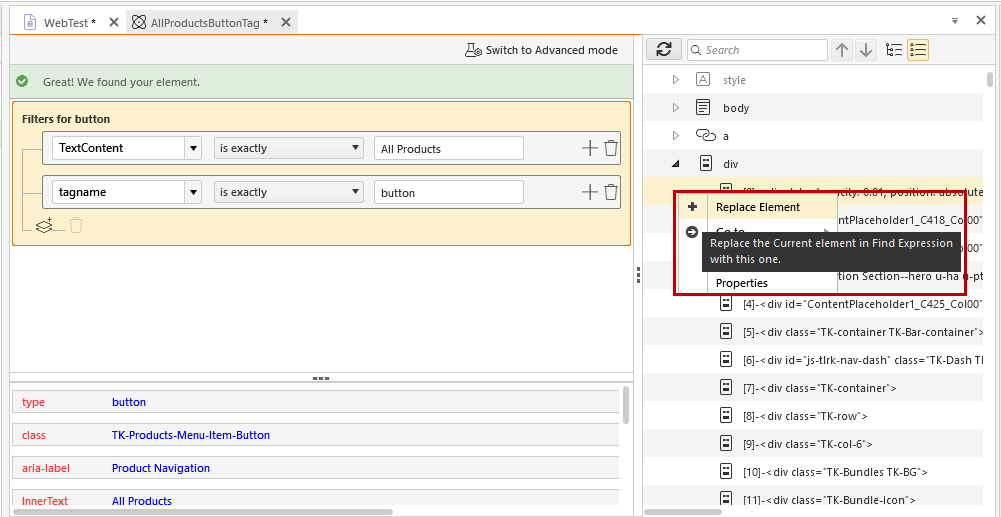Expand the body node

pos(675,108)
